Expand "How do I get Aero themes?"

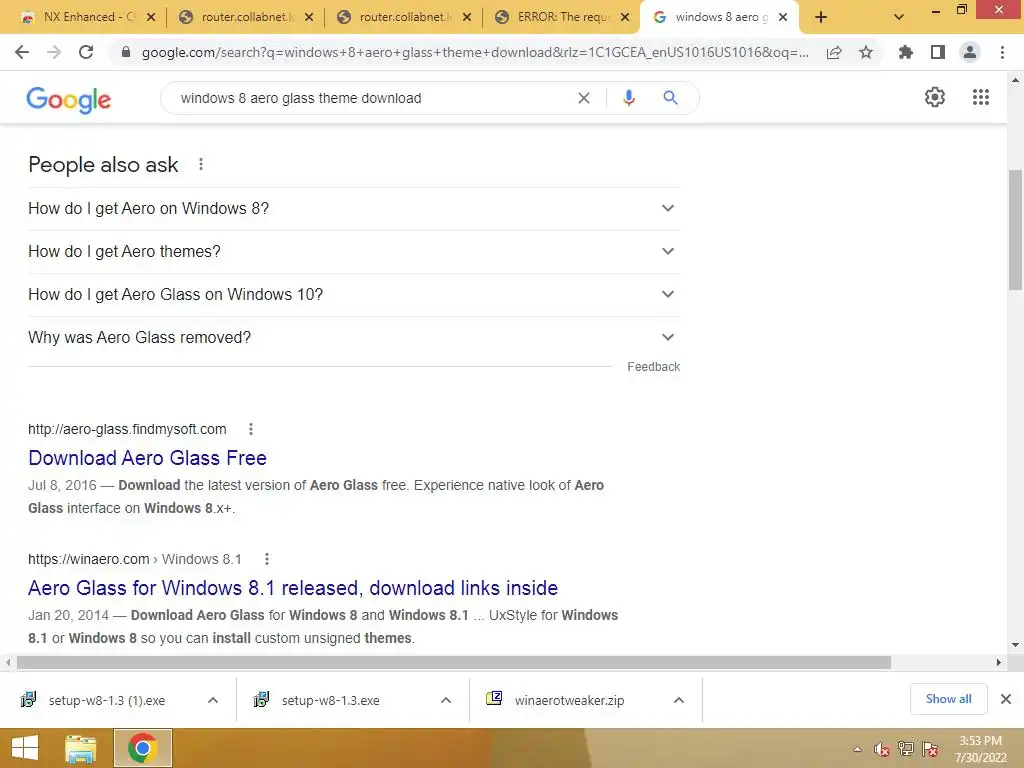click(354, 251)
